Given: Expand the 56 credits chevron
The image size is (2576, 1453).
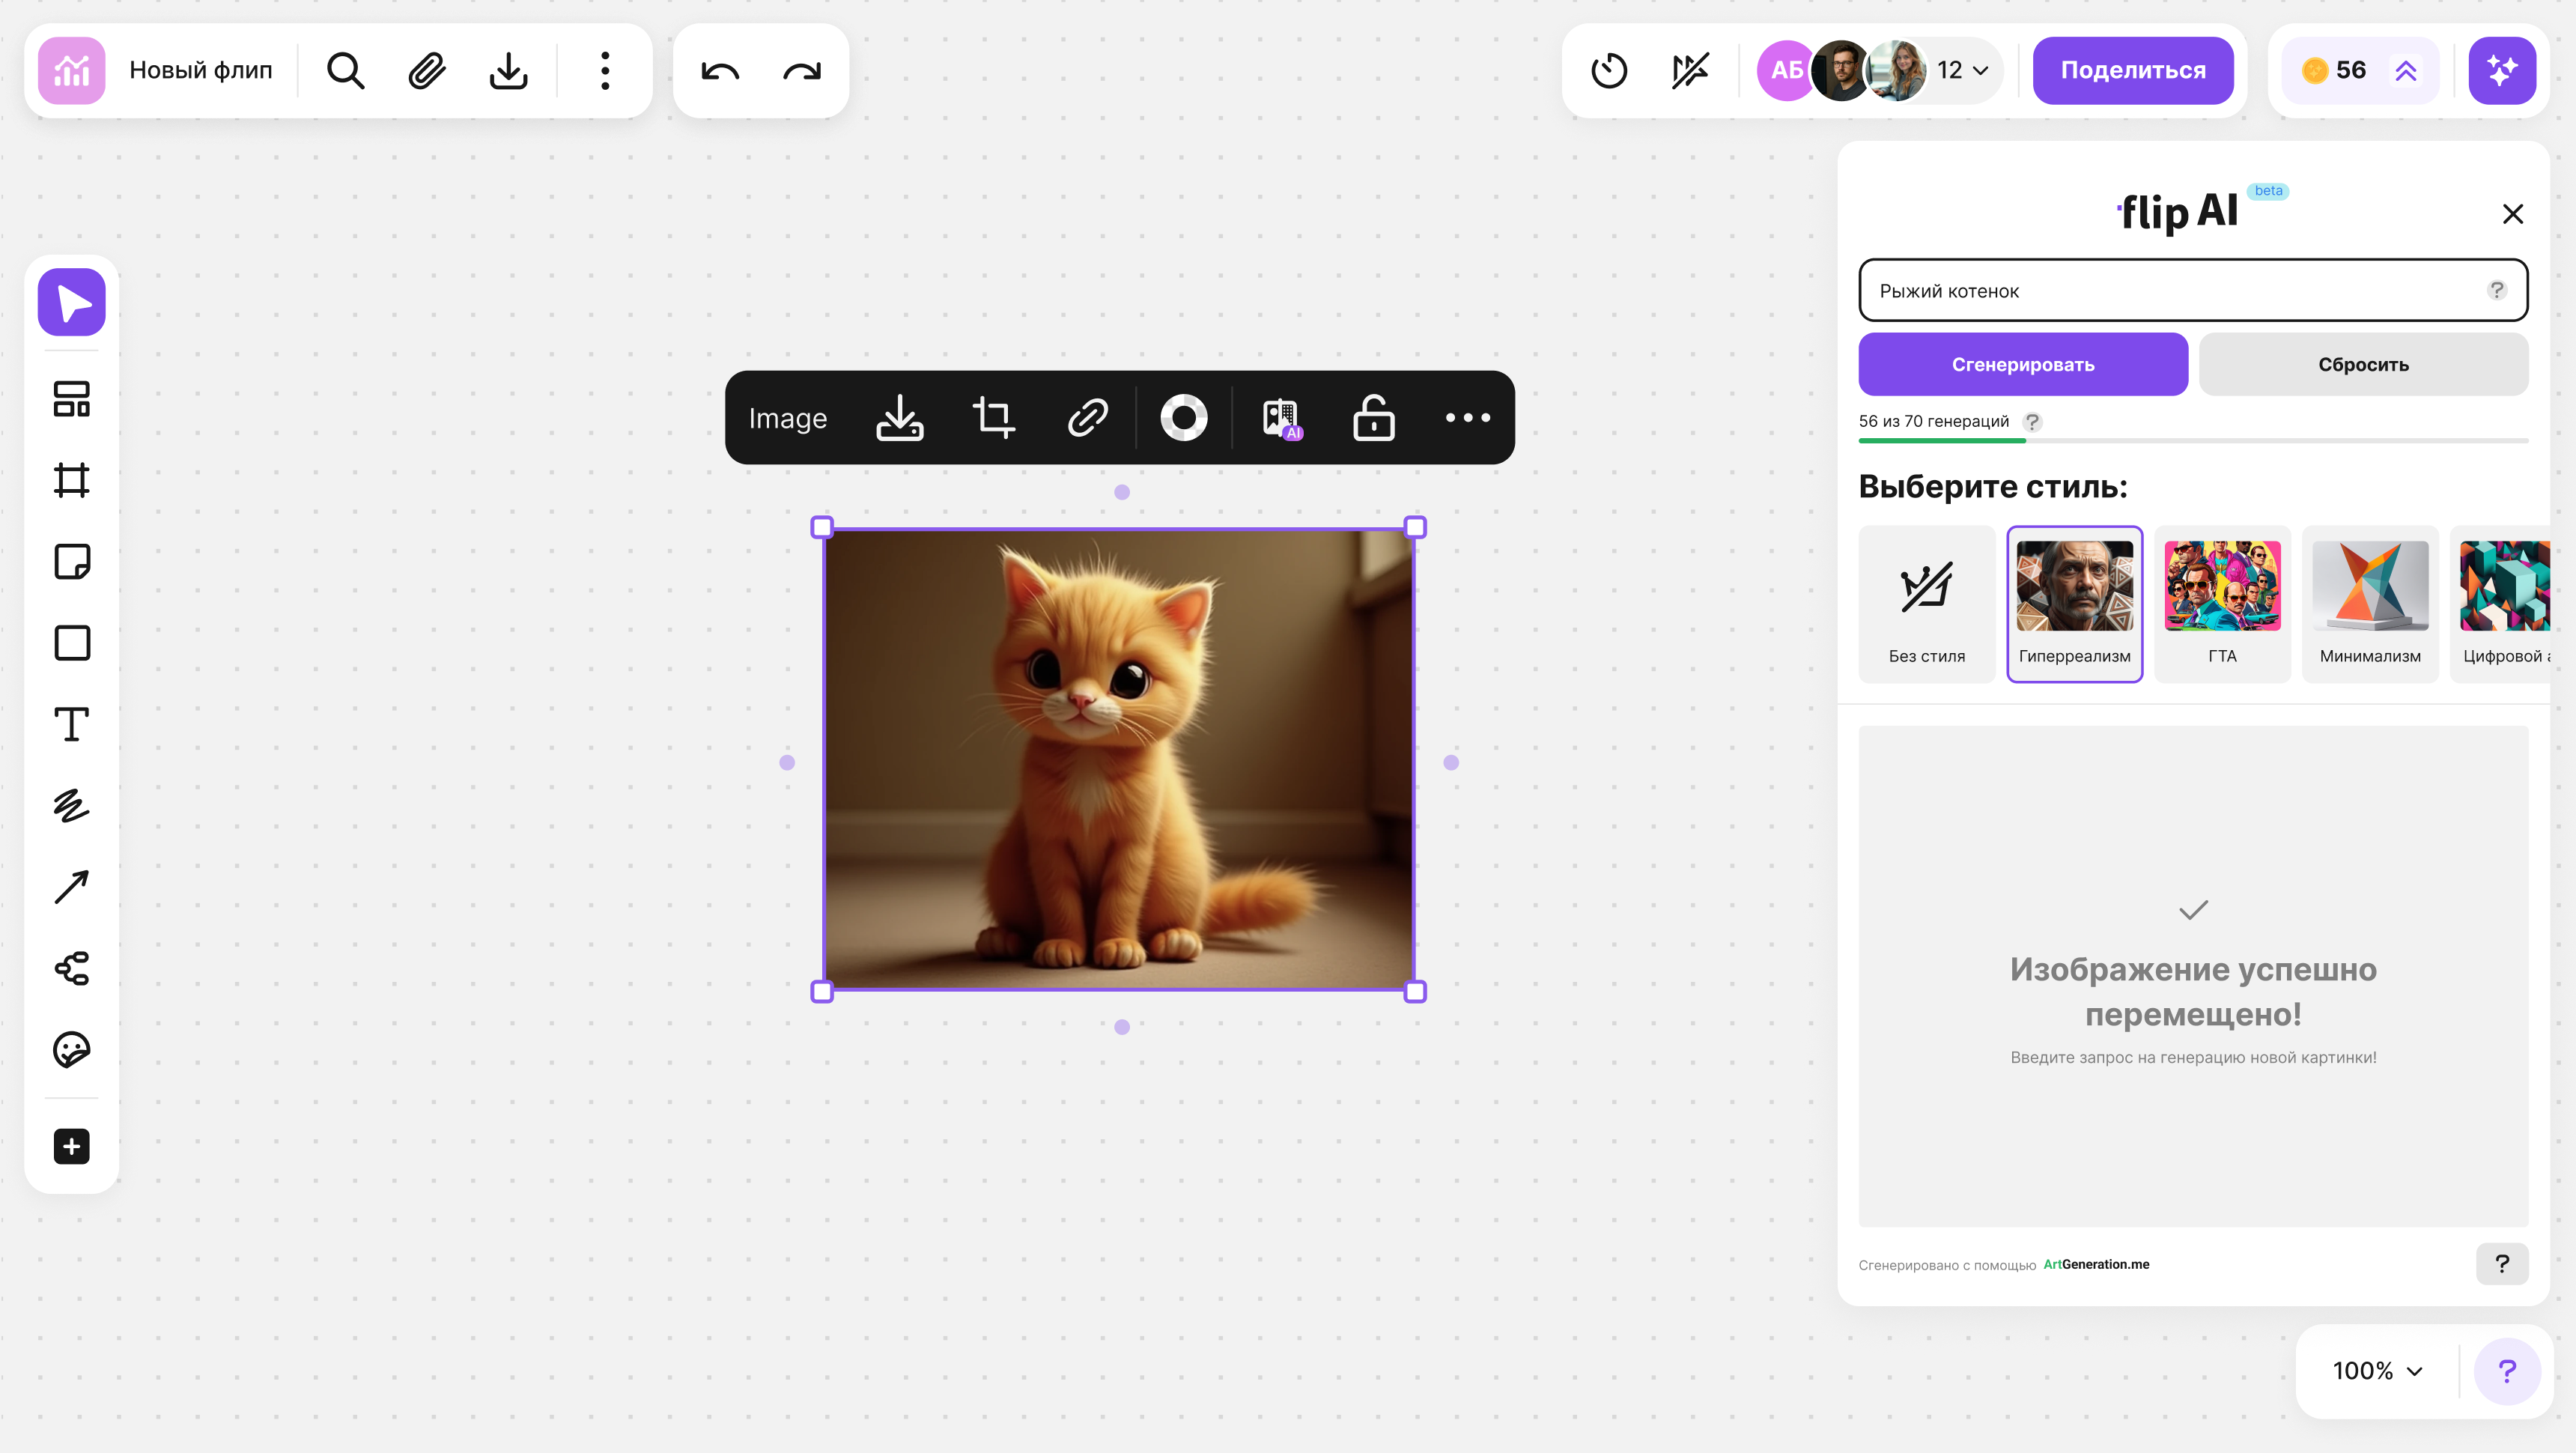Looking at the screenshot, I should [x=2405, y=71].
